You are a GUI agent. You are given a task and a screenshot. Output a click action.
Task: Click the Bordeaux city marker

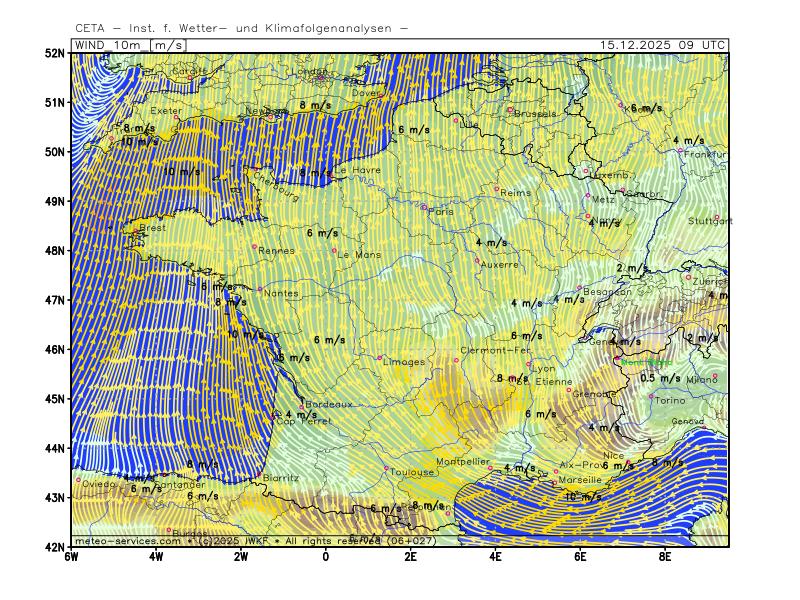pyautogui.click(x=303, y=402)
